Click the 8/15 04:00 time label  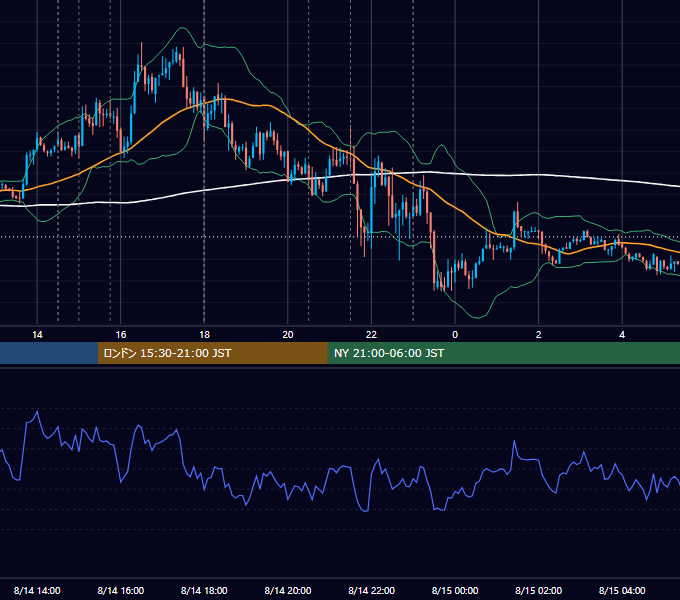(622, 590)
